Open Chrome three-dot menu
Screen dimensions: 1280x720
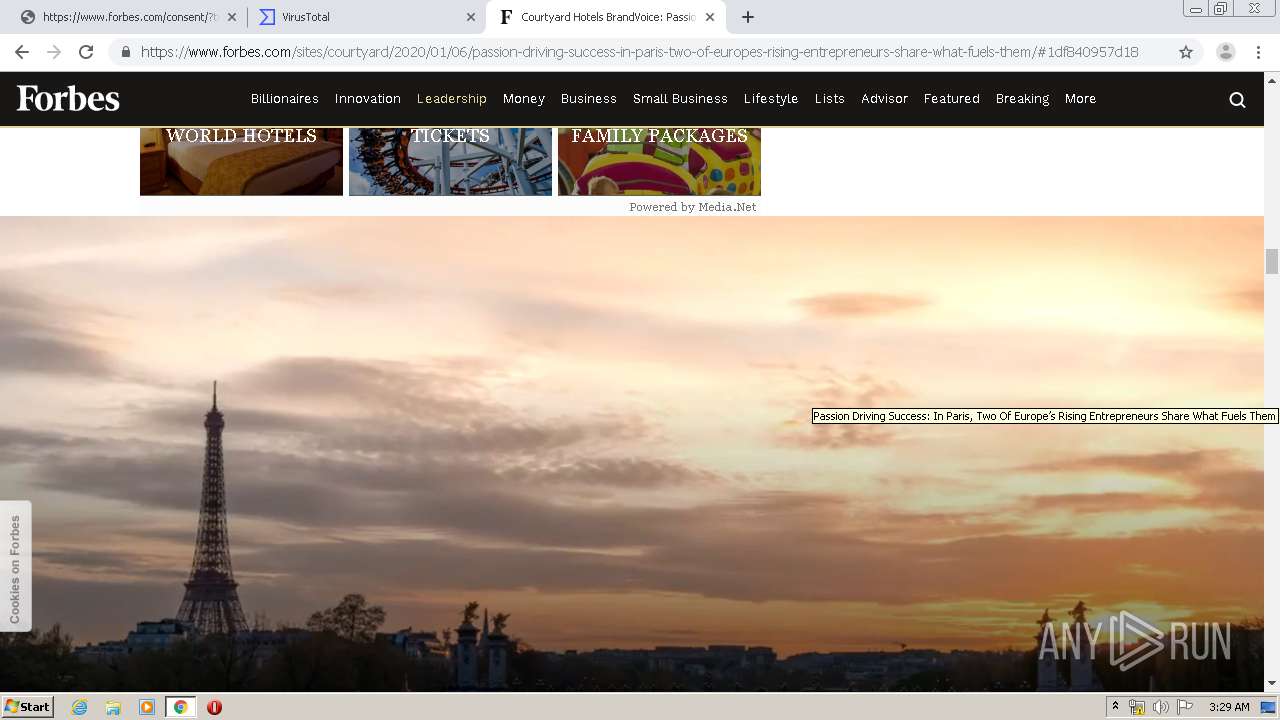(1258, 52)
